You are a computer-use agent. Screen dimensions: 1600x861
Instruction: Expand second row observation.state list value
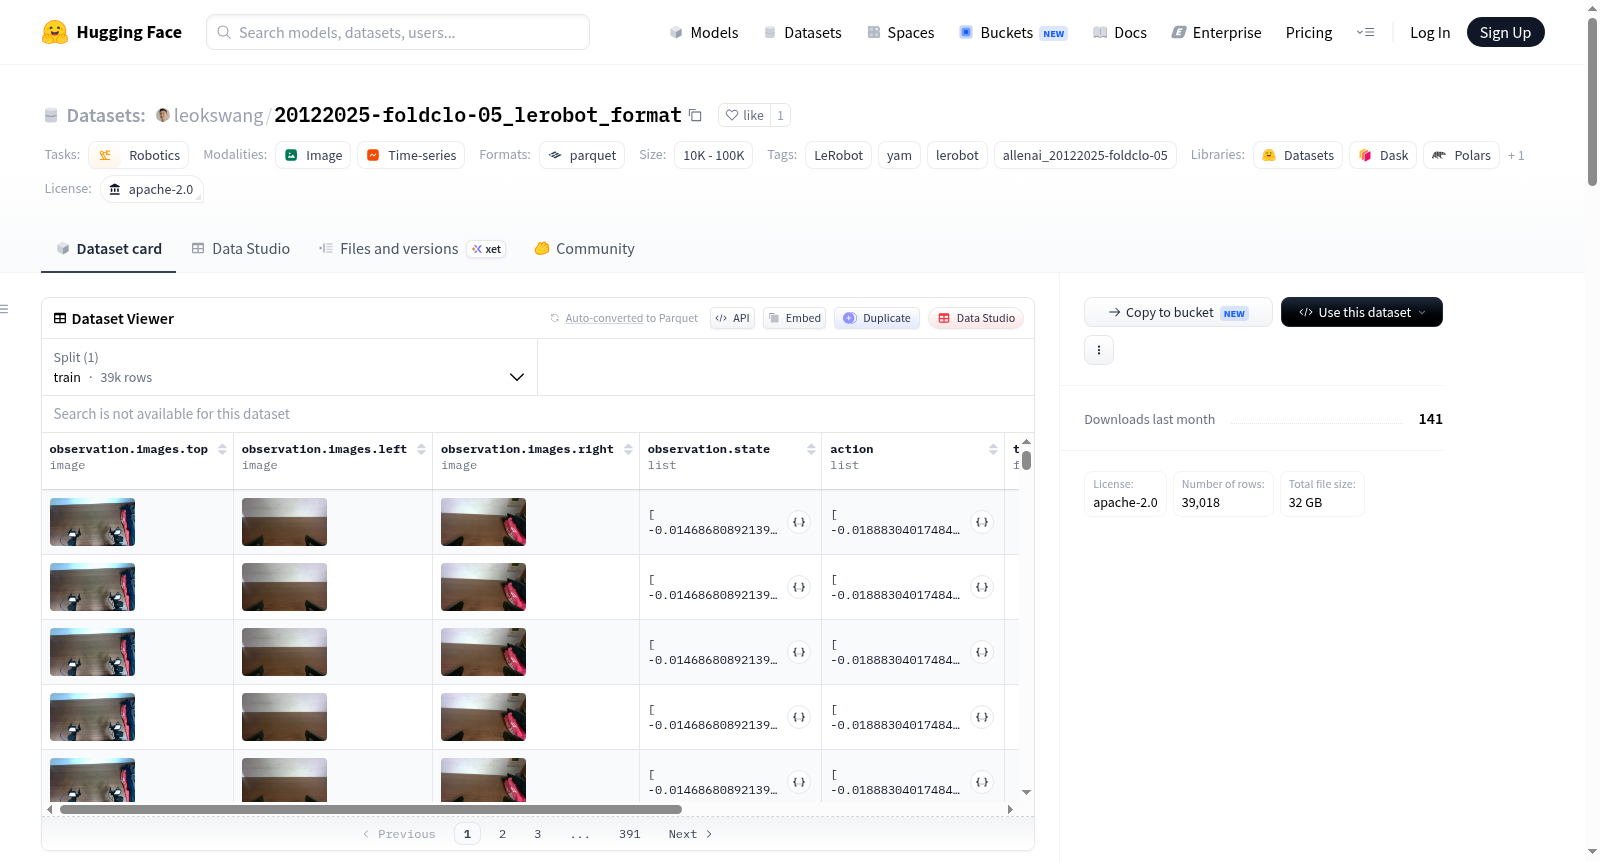click(x=799, y=587)
